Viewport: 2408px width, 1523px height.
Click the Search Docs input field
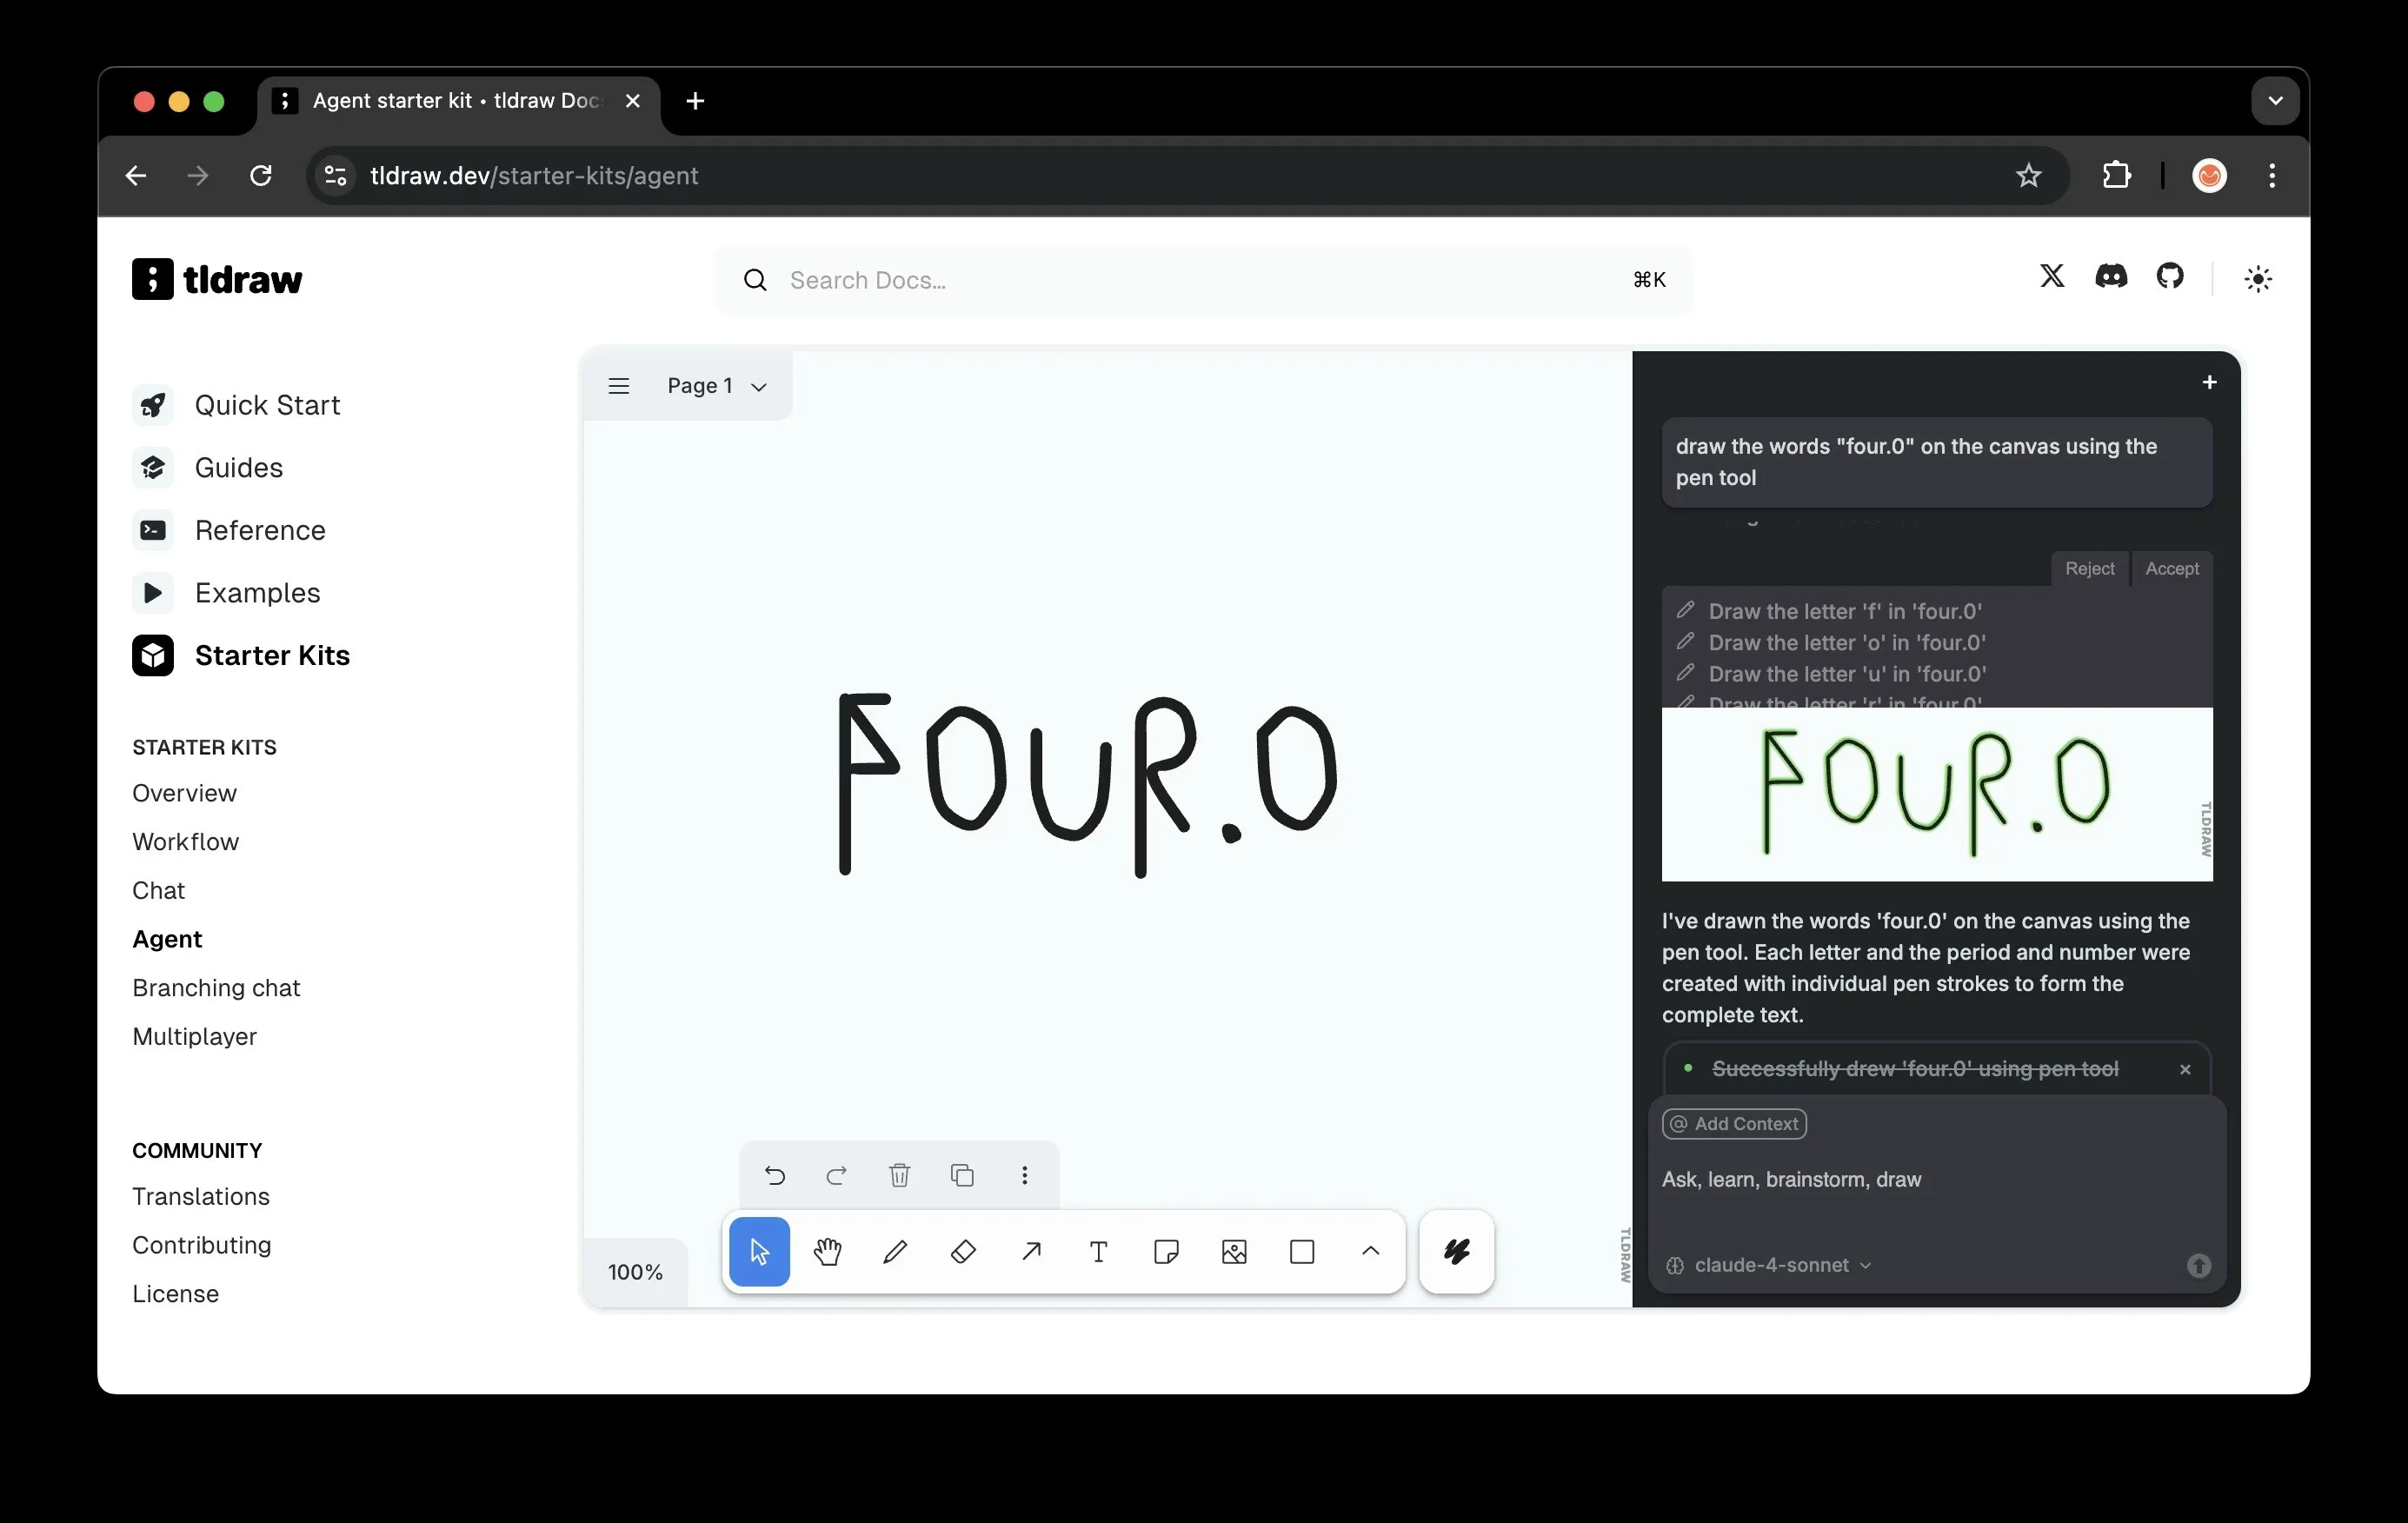coord(1200,280)
